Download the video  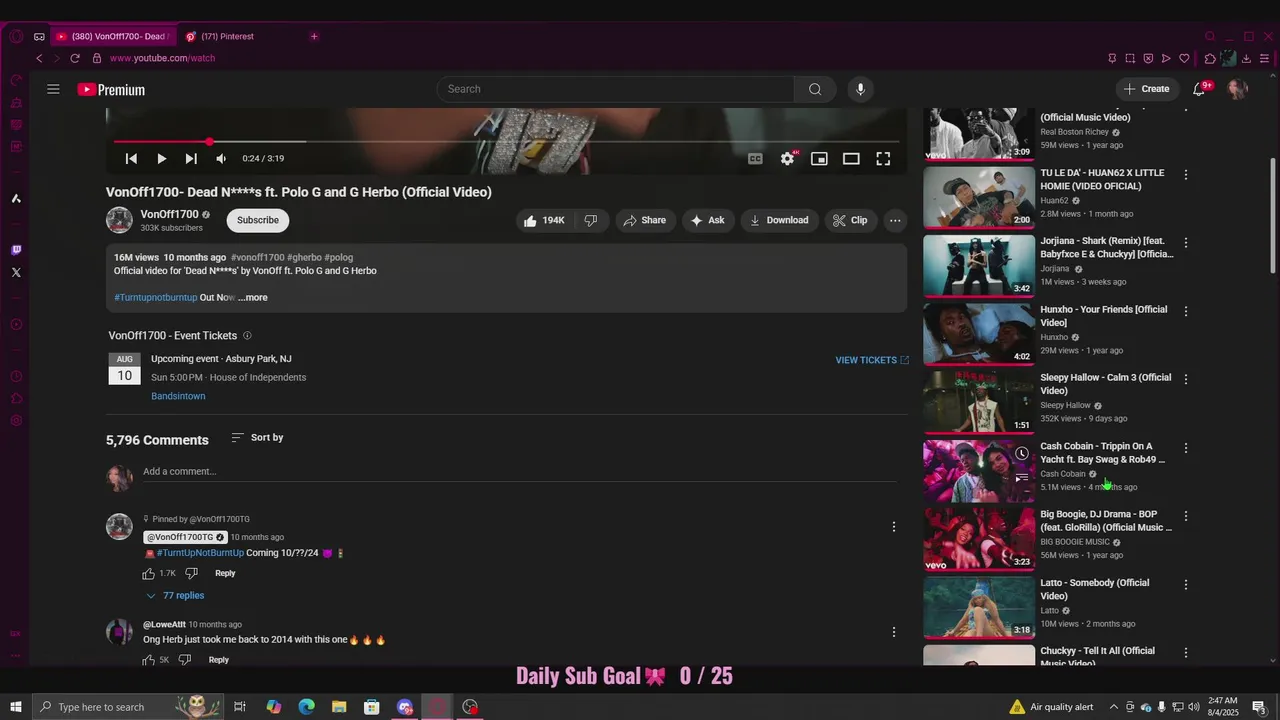coord(779,221)
